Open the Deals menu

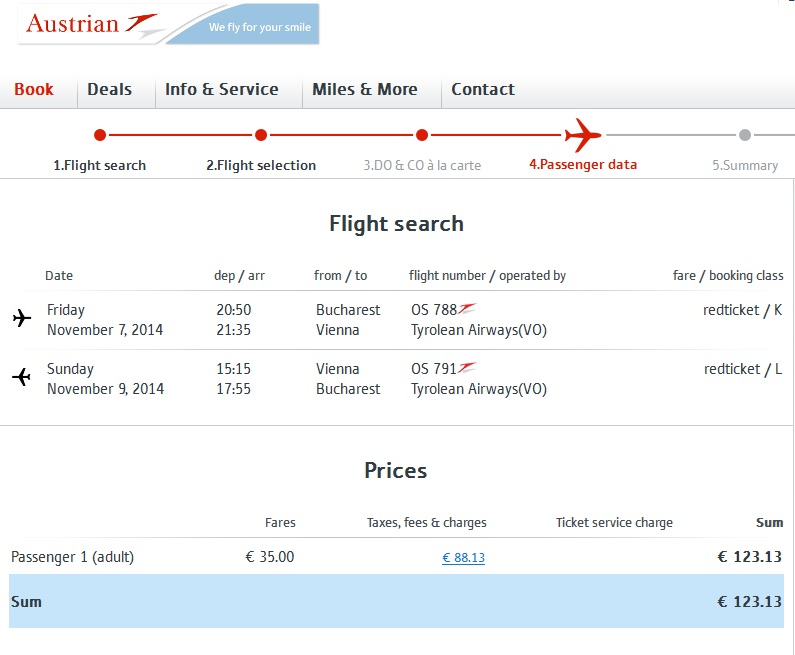click(109, 90)
